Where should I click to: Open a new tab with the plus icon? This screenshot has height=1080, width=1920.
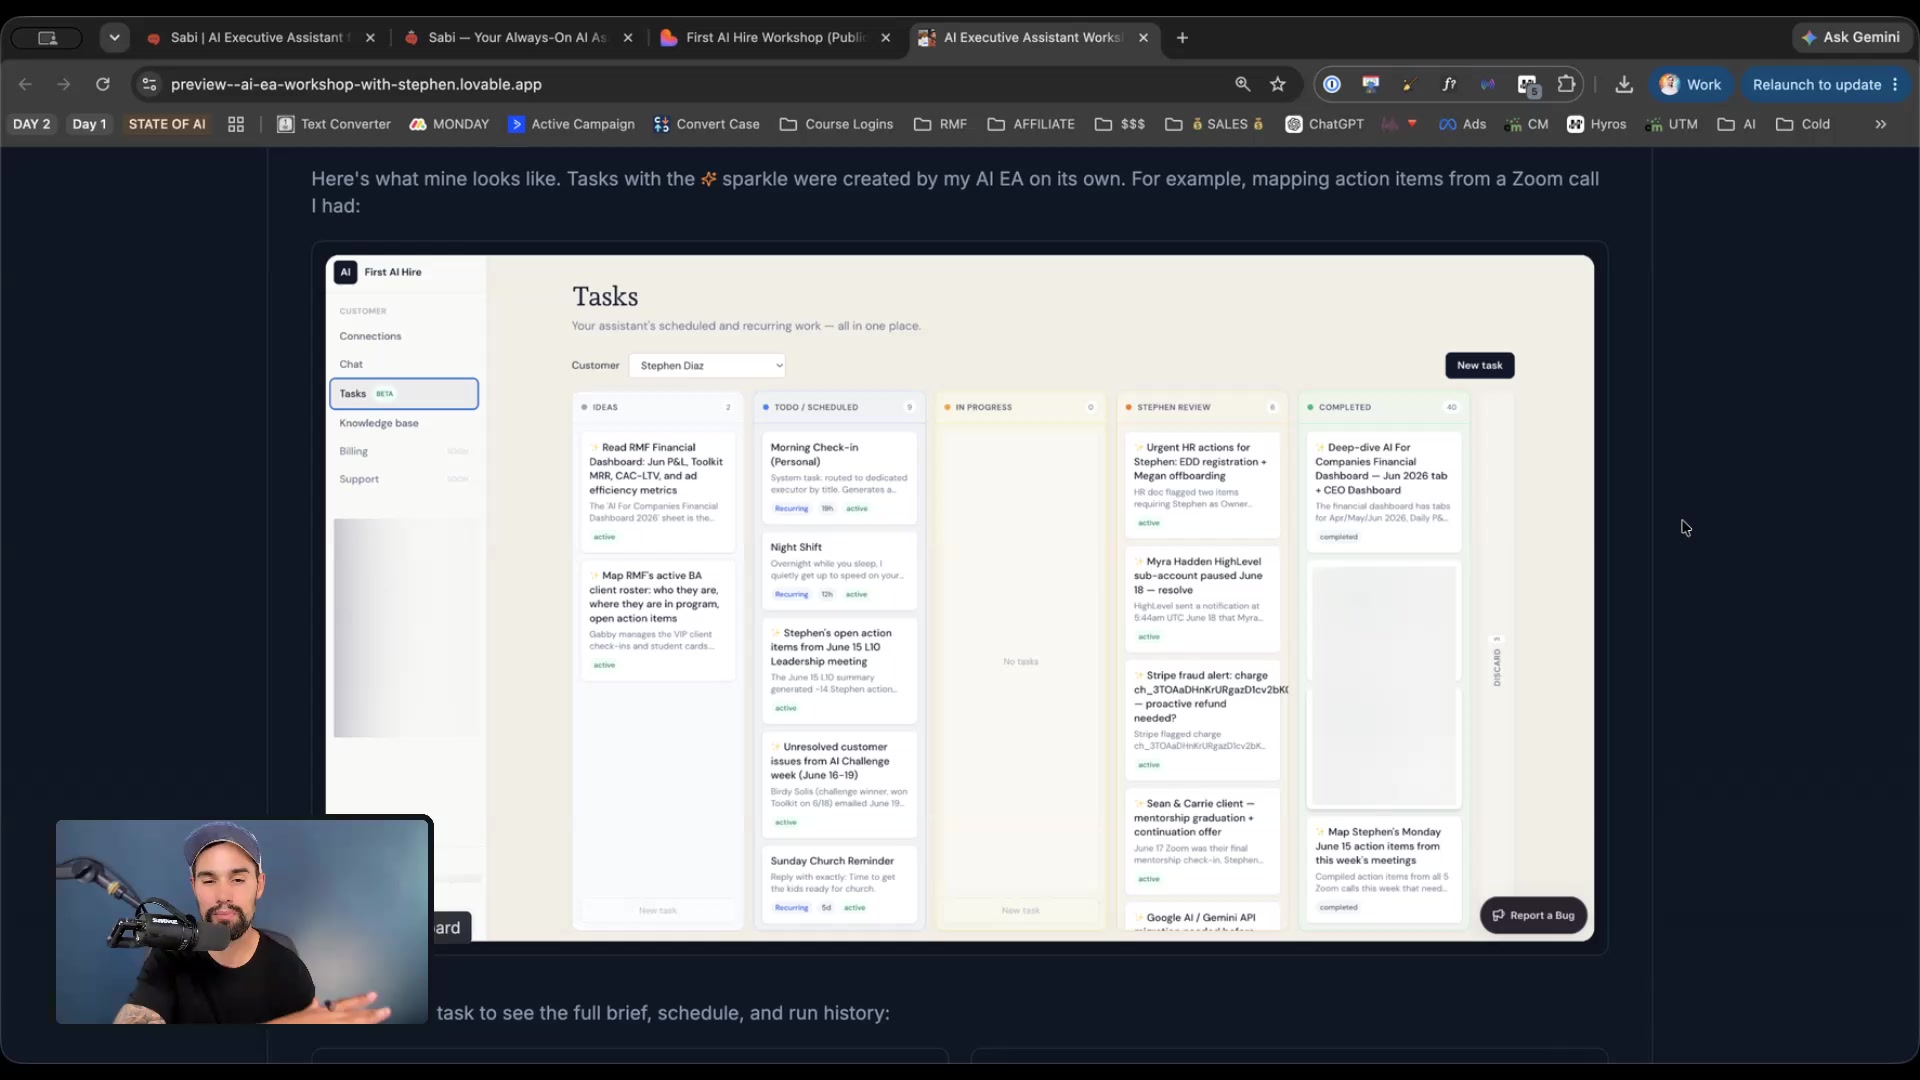pos(1182,37)
